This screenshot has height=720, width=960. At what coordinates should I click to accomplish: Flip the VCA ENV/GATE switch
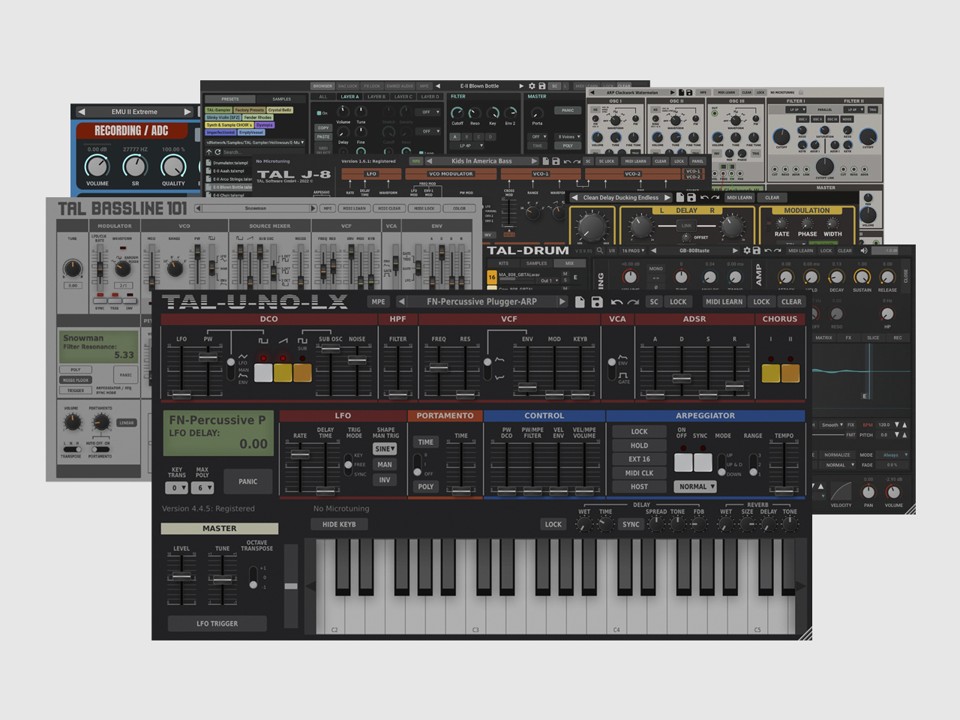[612, 368]
